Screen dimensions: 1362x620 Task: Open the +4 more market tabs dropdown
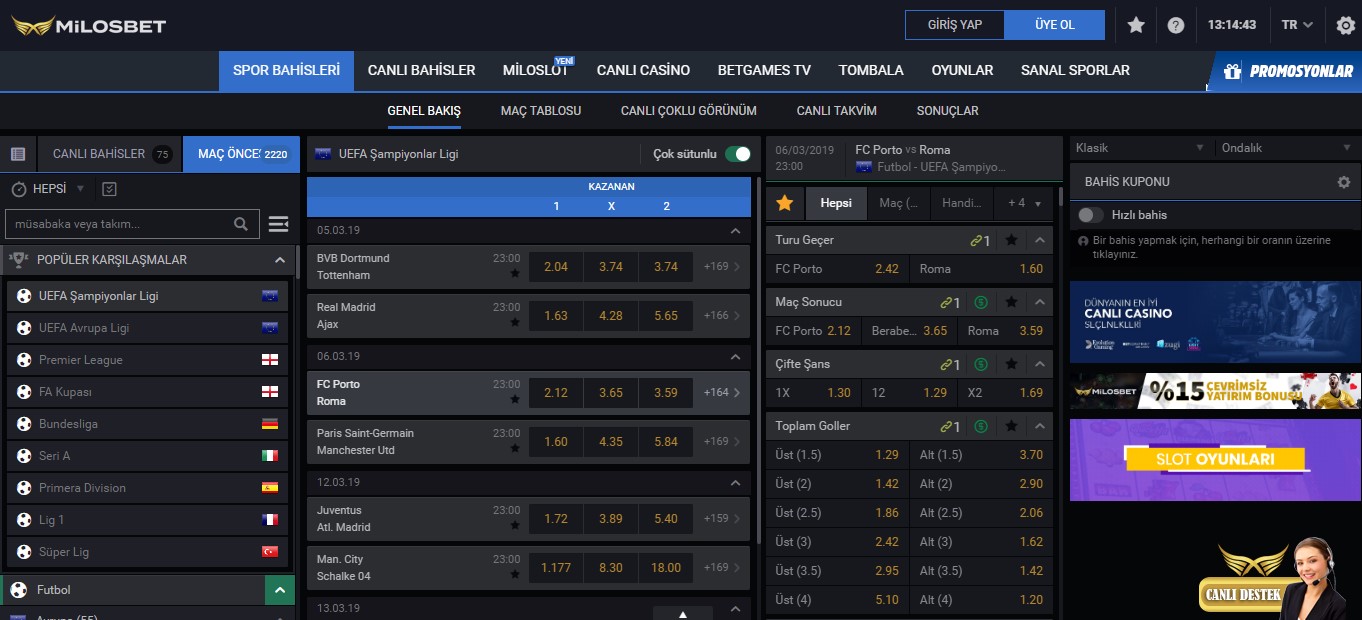(x=1024, y=203)
